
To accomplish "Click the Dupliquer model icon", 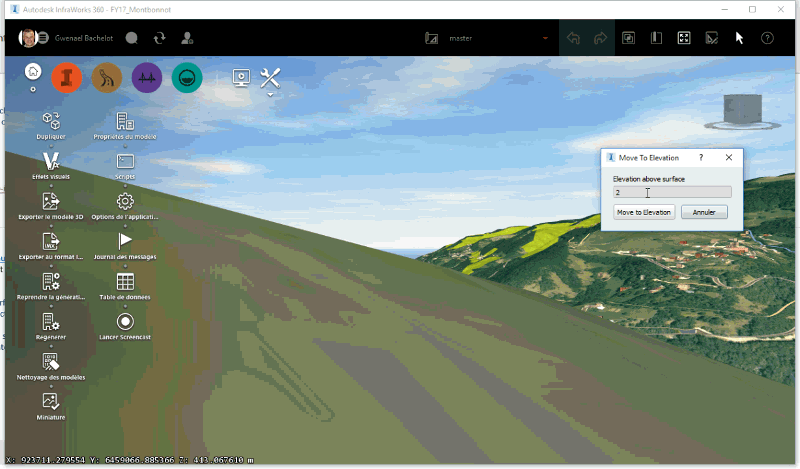I will (x=51, y=121).
